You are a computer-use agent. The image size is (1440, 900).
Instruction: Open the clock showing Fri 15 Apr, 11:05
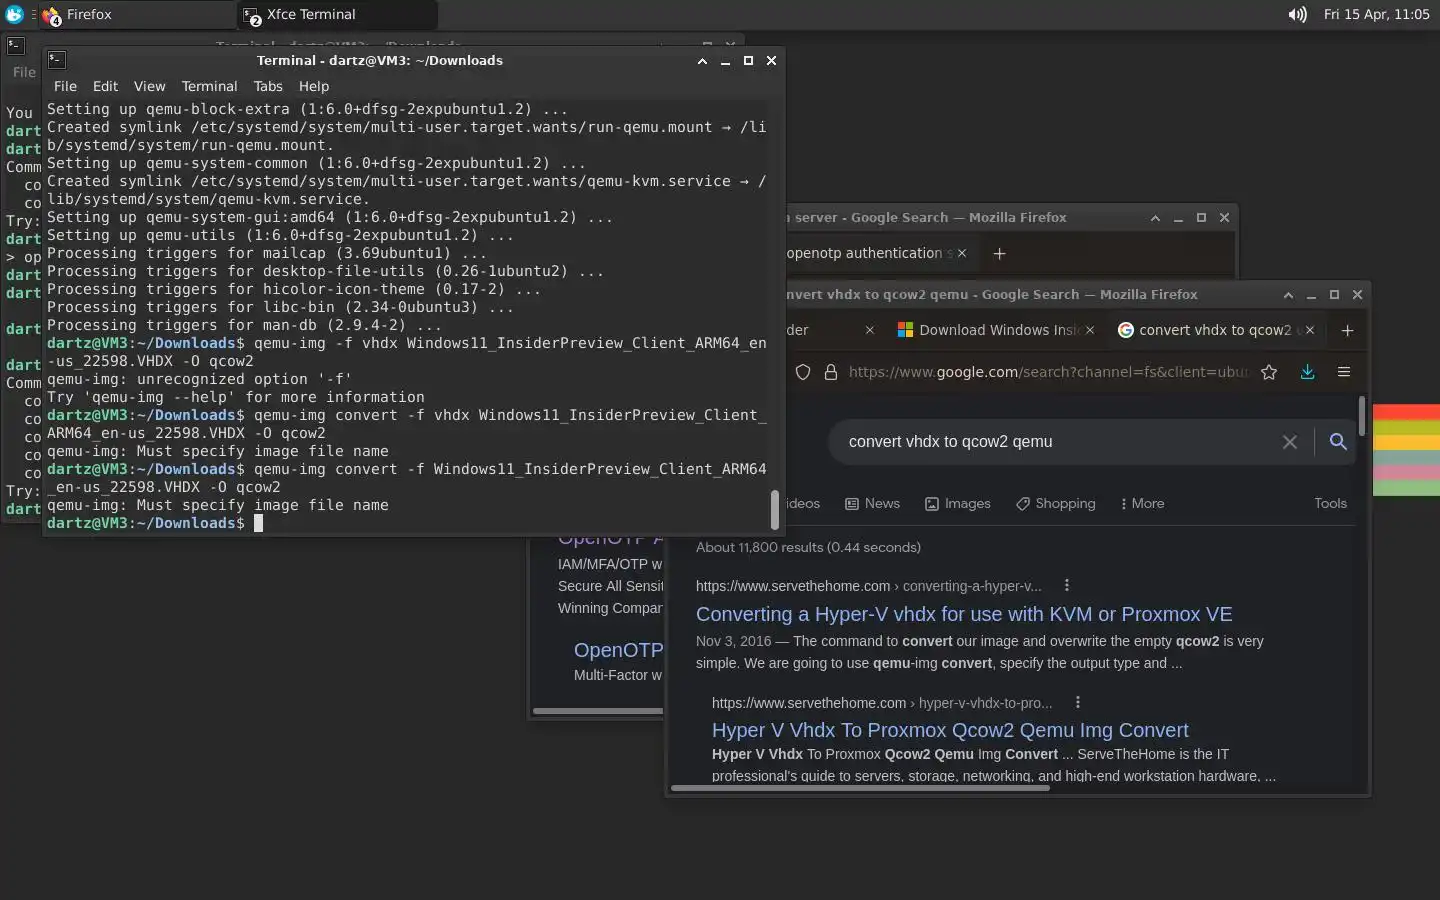point(1376,14)
